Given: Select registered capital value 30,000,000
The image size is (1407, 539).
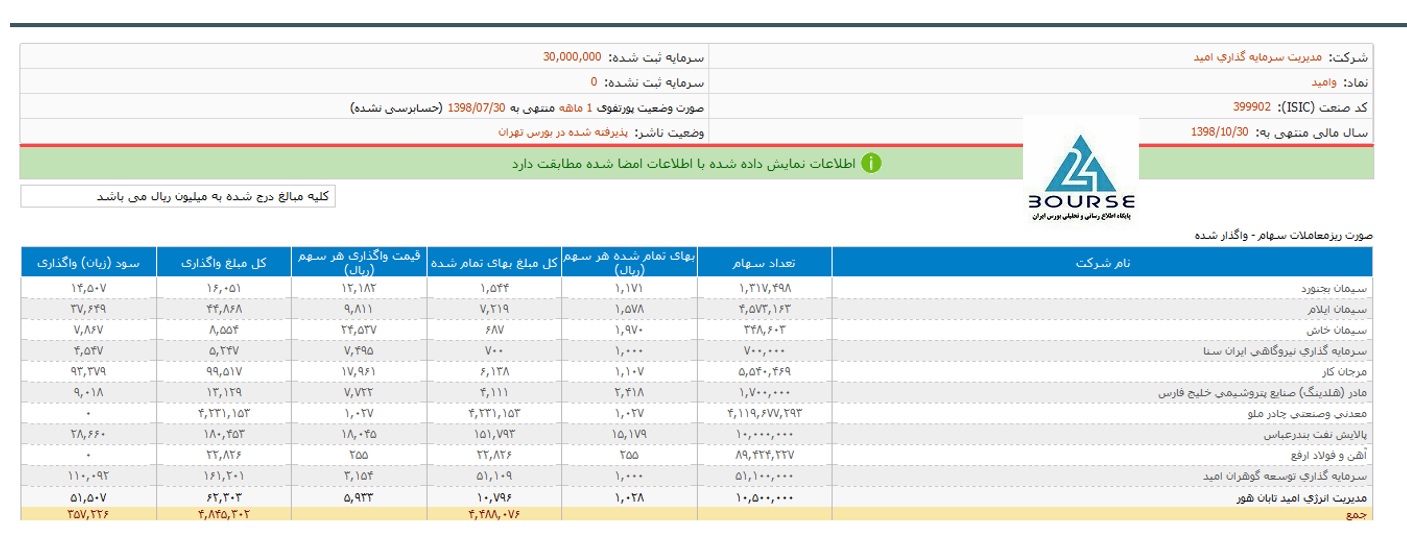Looking at the screenshot, I should 572,57.
